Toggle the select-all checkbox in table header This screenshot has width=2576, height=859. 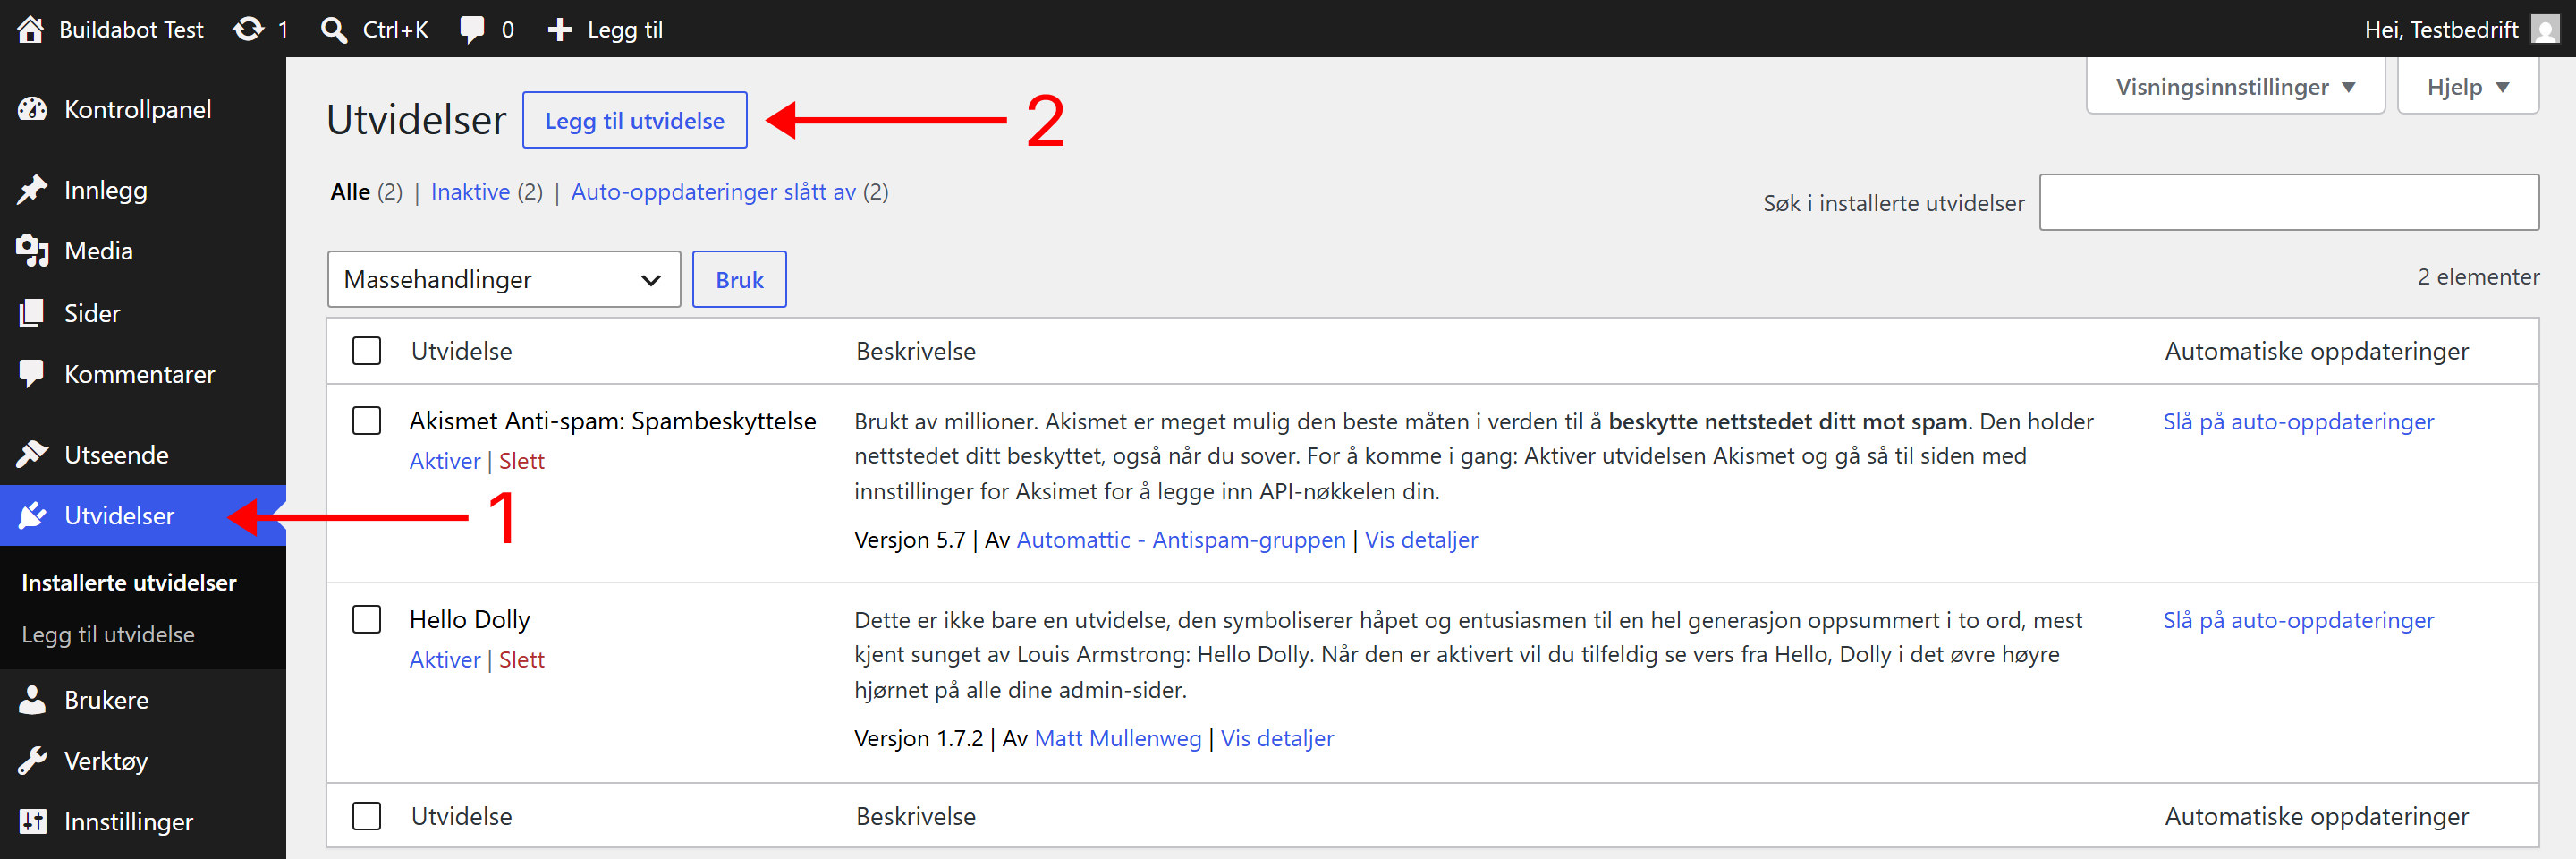click(367, 351)
